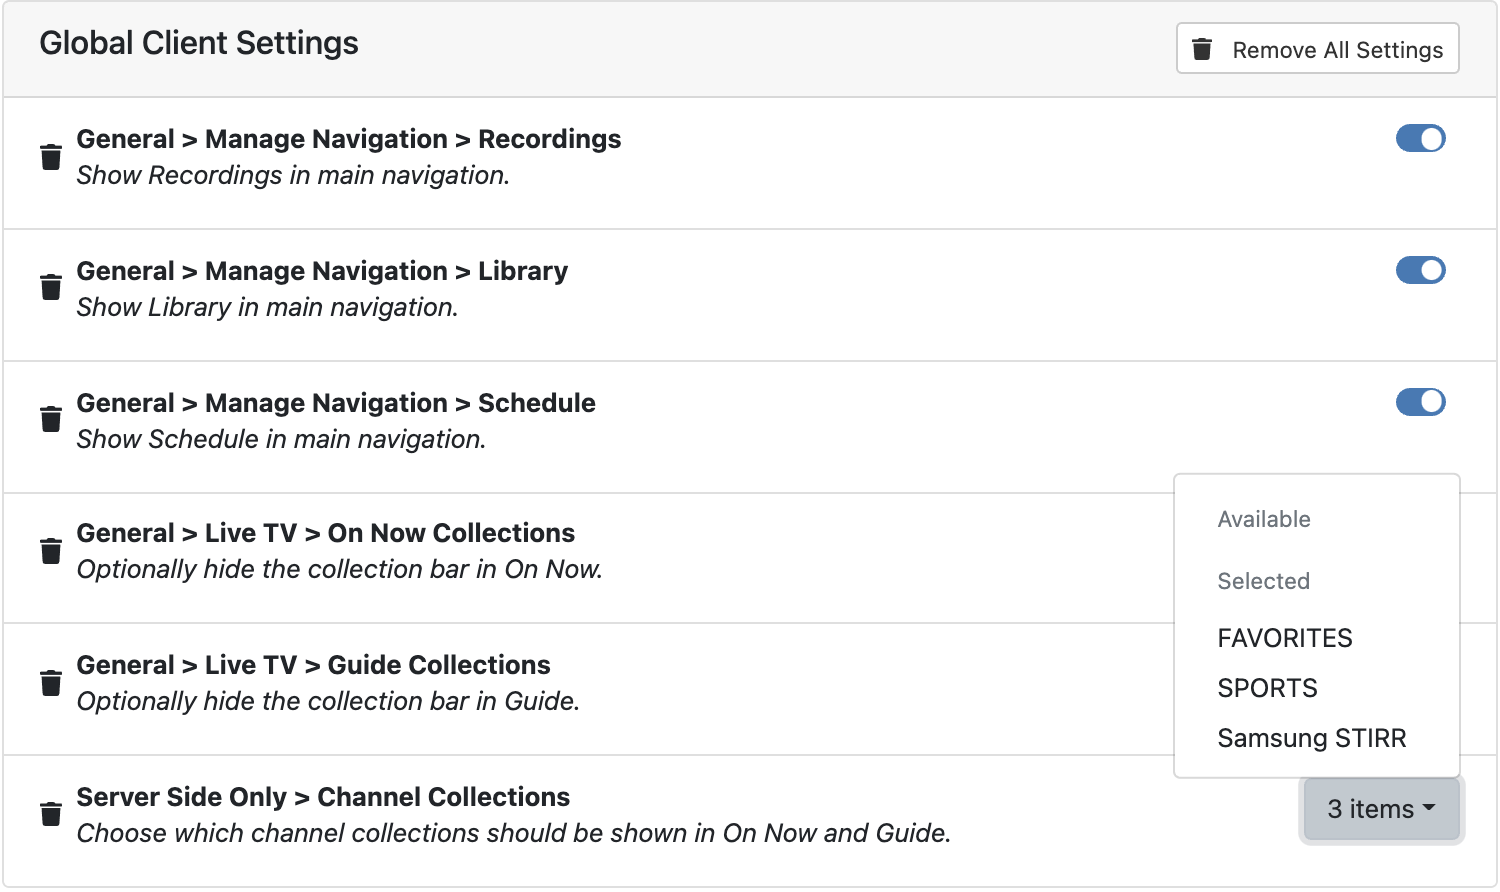Select FAVORITES in the collections dropdown

pyautogui.click(x=1284, y=638)
